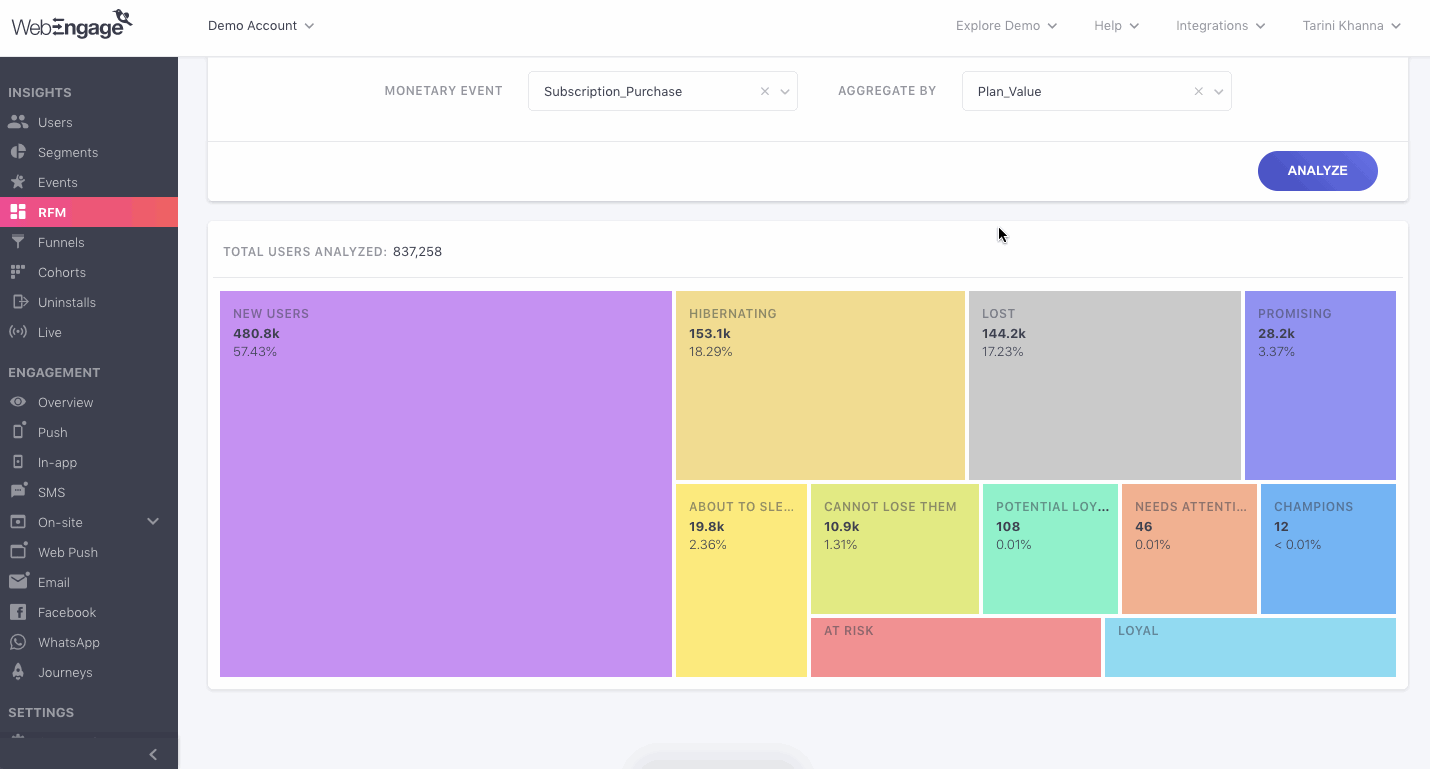Open Live analytics view
Image resolution: width=1430 pixels, height=769 pixels.
(50, 332)
